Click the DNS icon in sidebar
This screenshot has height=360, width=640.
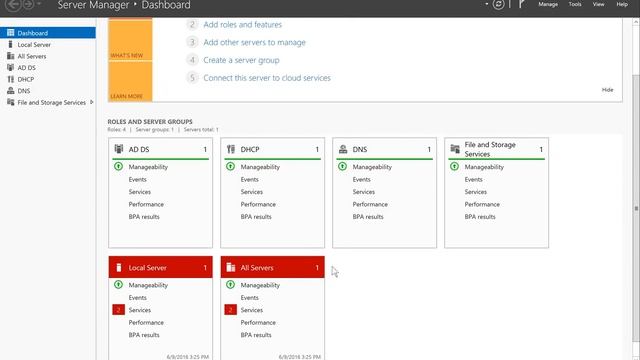pyautogui.click(x=11, y=91)
